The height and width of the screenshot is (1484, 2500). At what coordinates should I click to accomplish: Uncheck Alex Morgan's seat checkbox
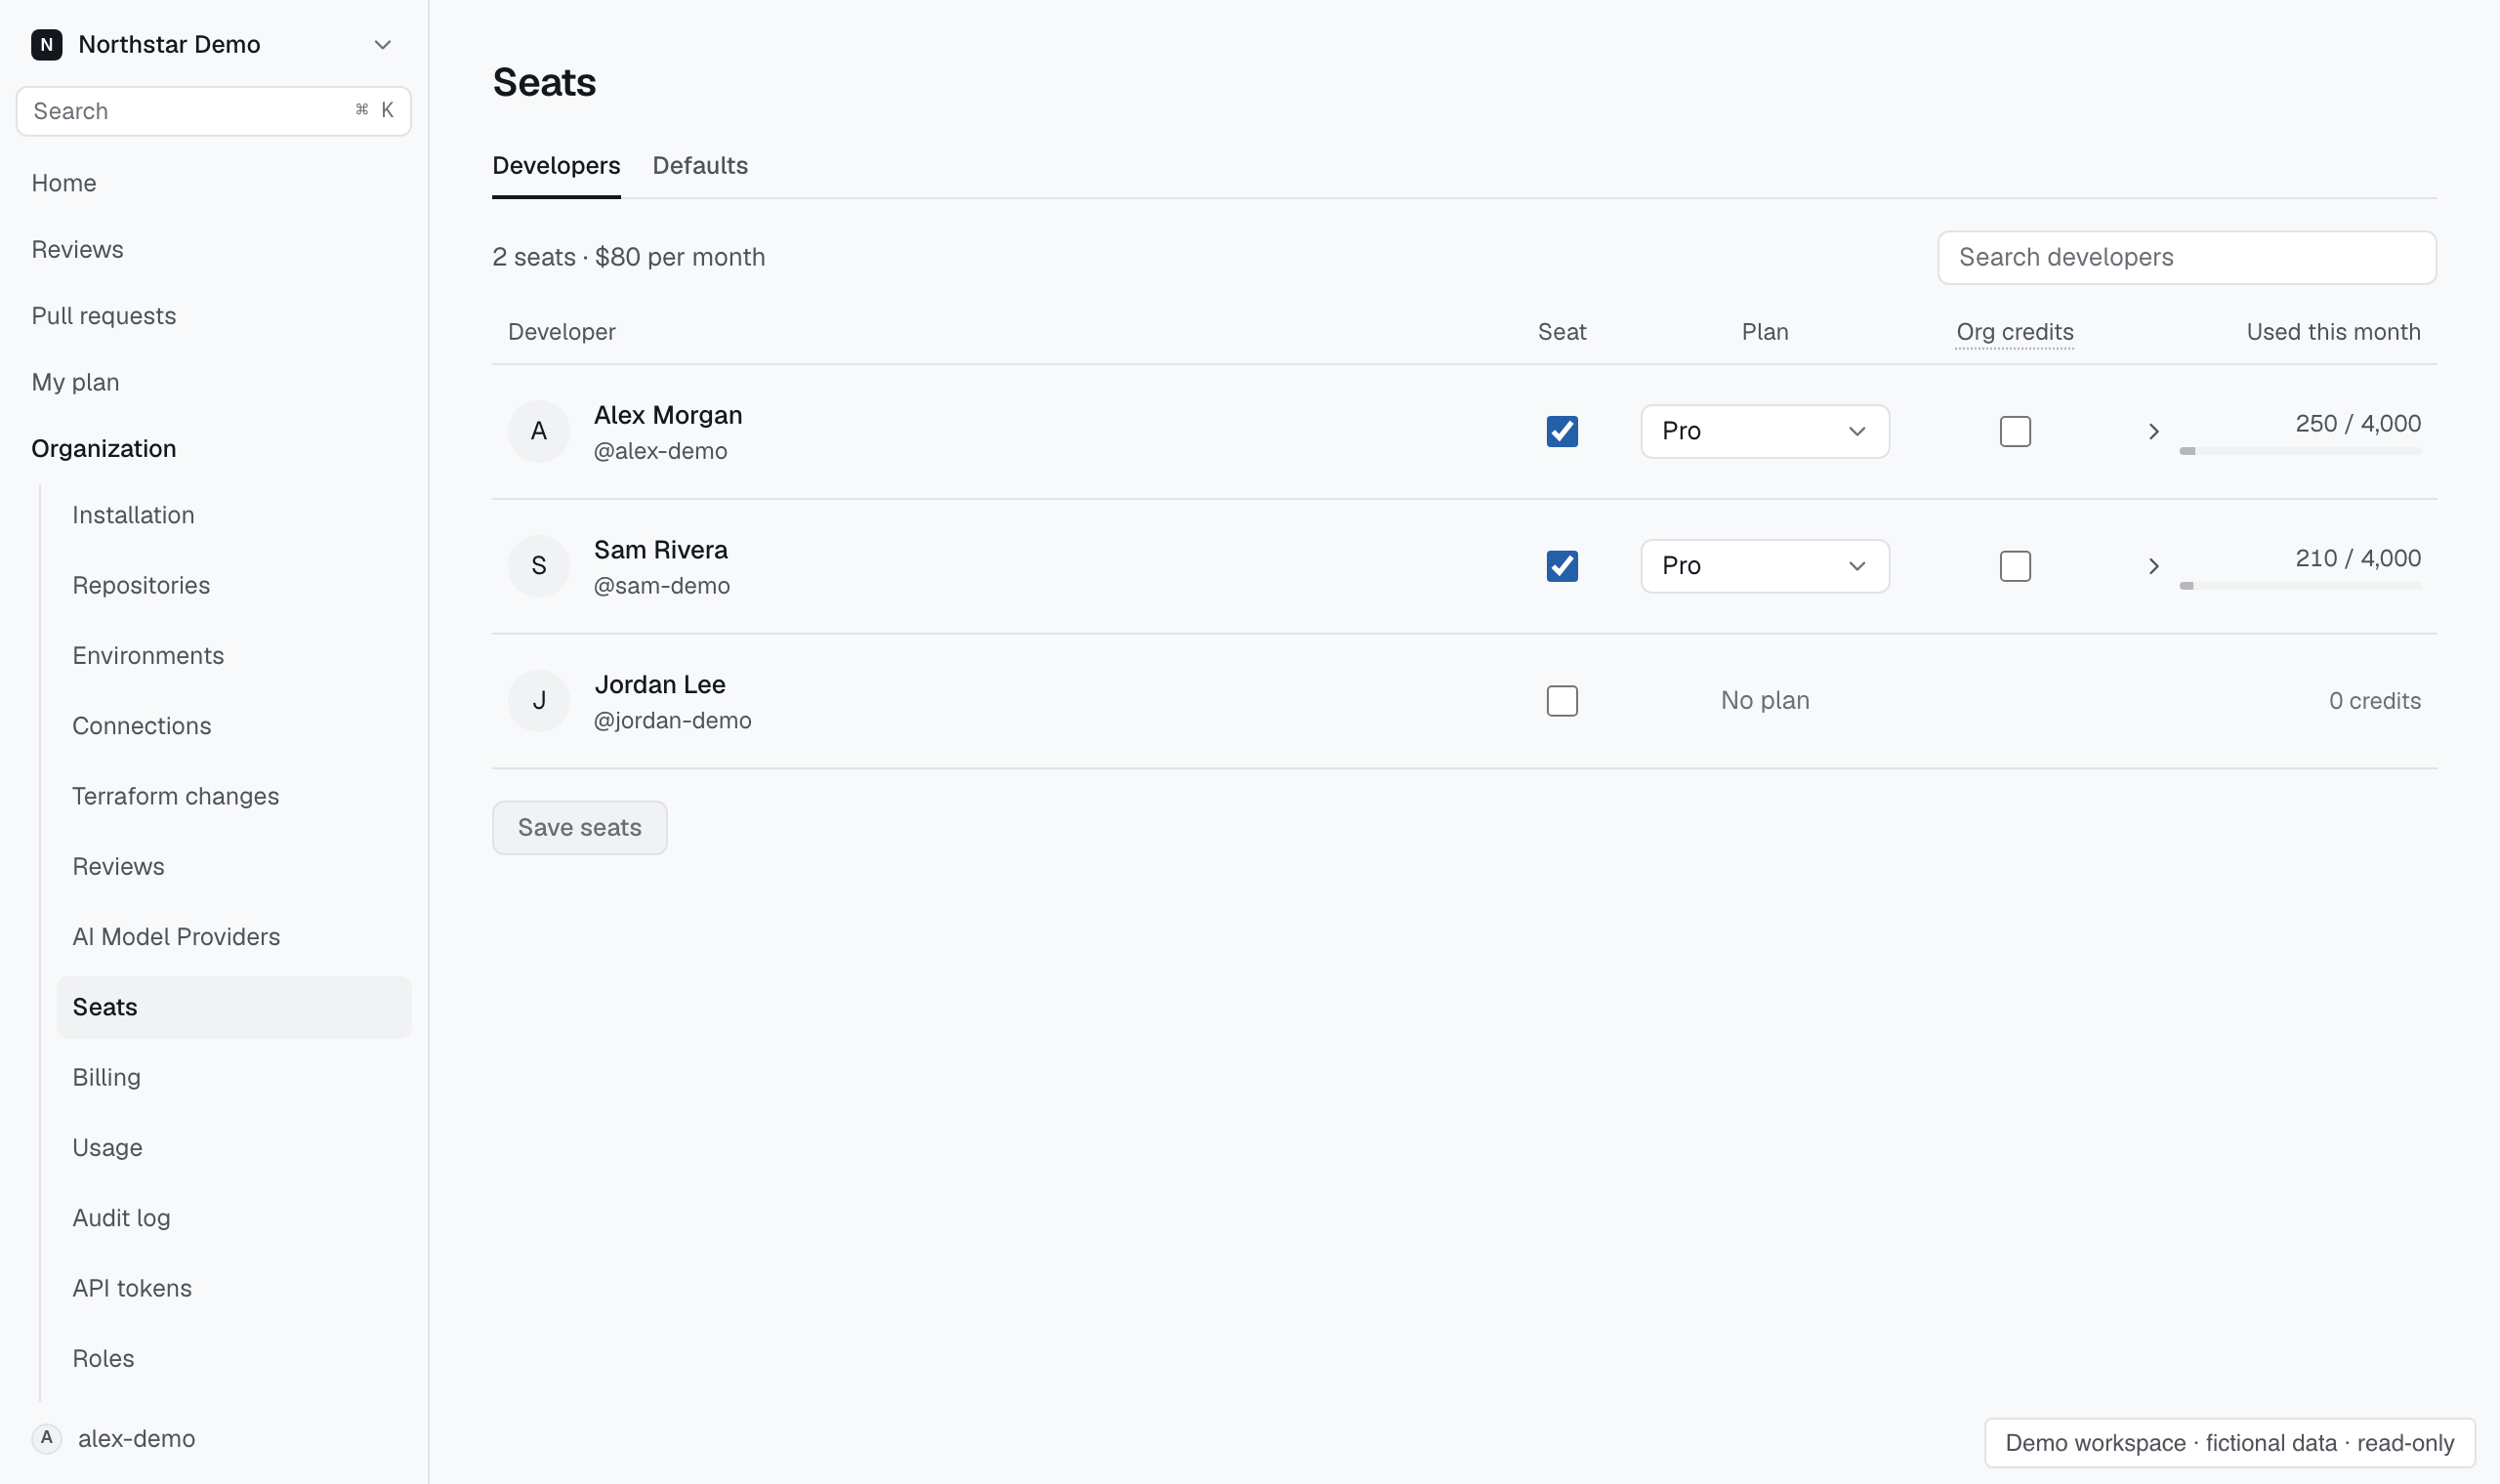(x=1562, y=431)
